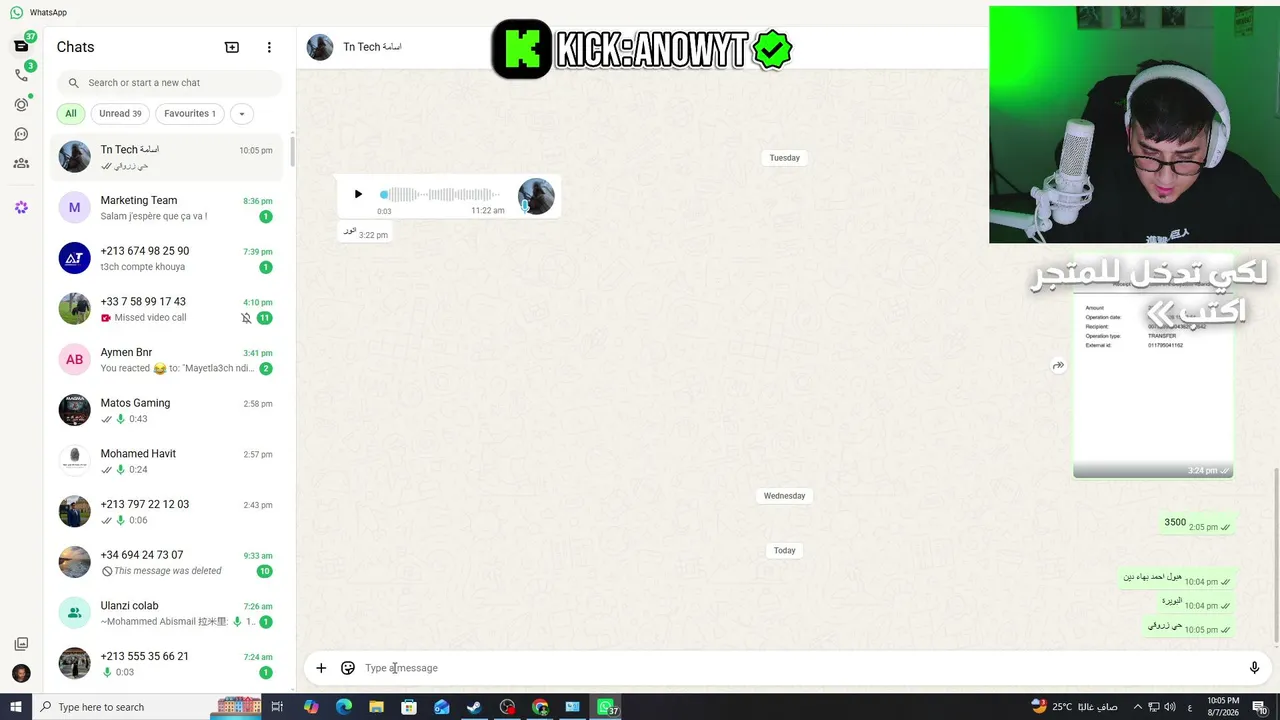1280x720 pixels.
Task: Select the Favourites 1 filter
Action: tap(190, 114)
